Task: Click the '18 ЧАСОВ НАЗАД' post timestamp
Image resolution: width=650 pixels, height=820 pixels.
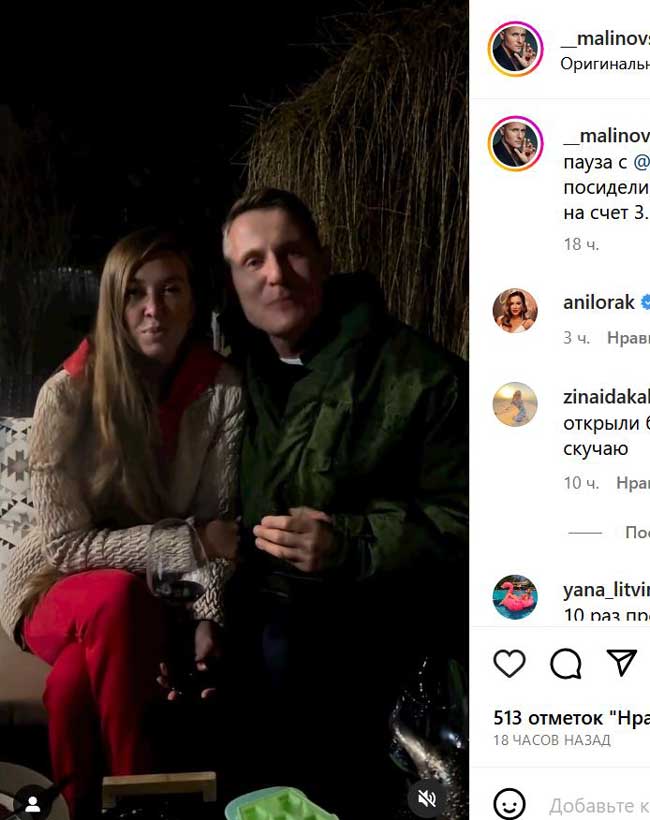Action: (x=551, y=740)
